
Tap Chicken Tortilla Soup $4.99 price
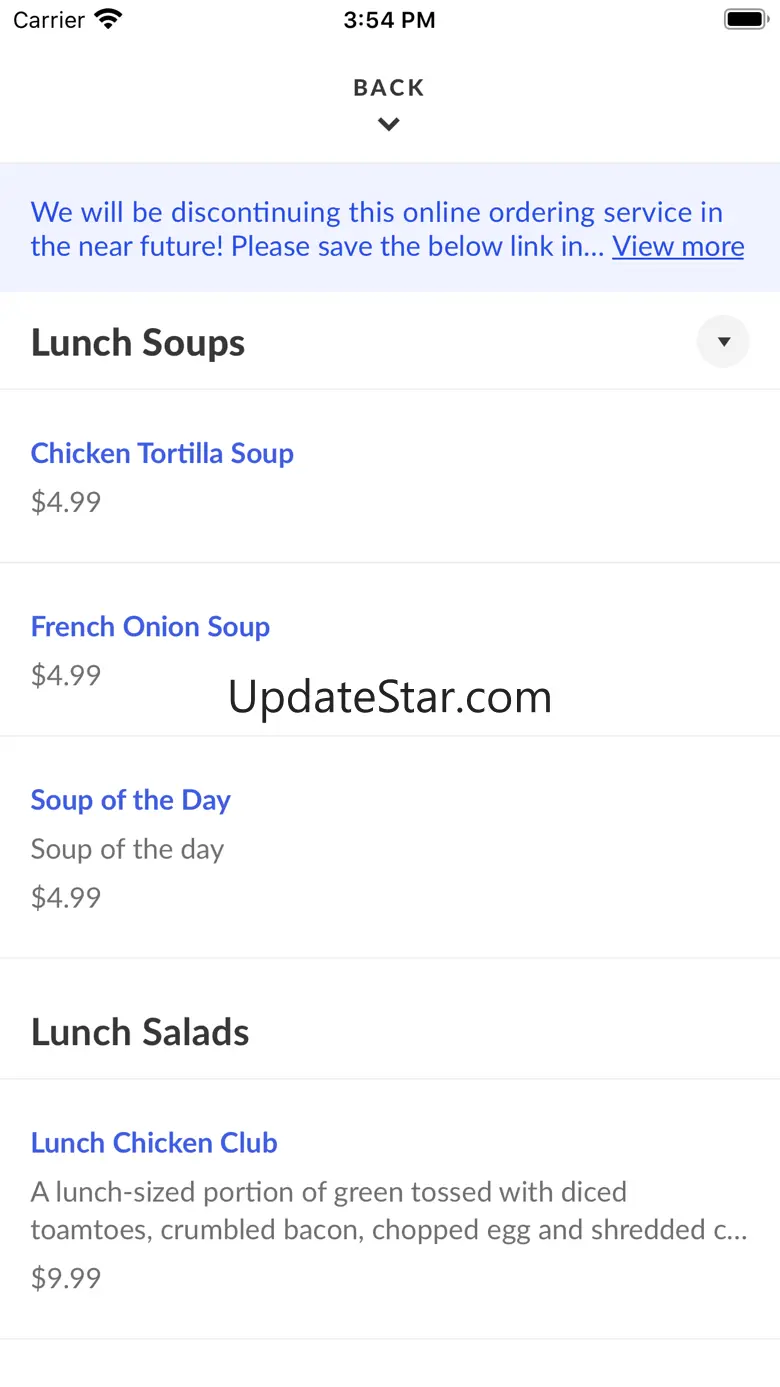click(66, 502)
